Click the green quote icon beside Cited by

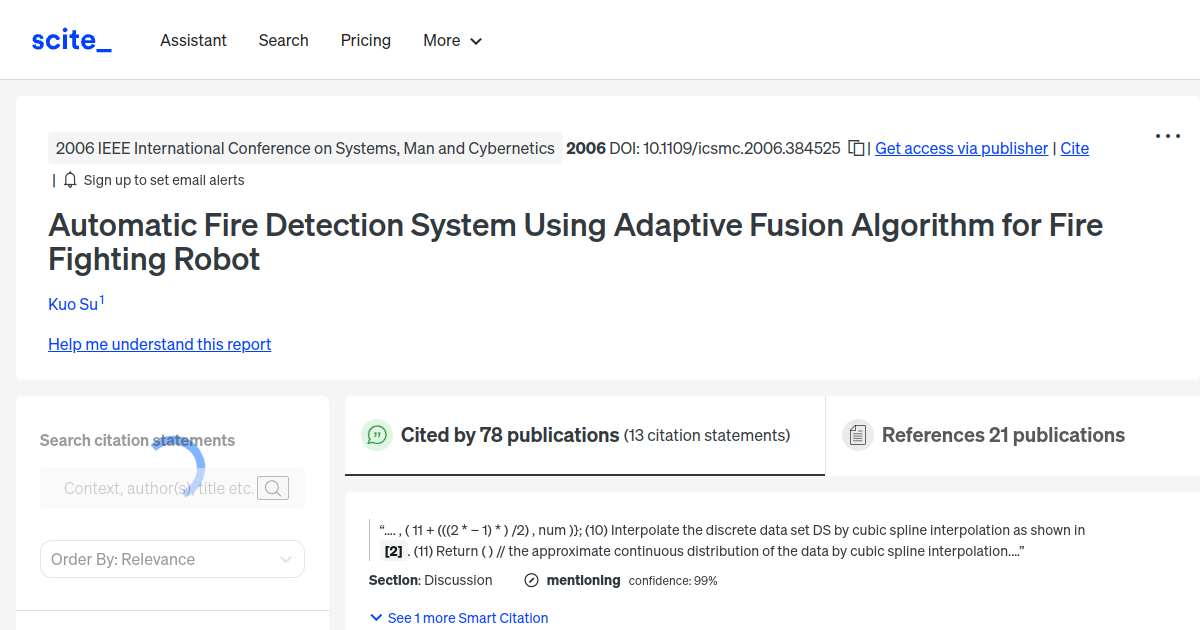pos(376,435)
